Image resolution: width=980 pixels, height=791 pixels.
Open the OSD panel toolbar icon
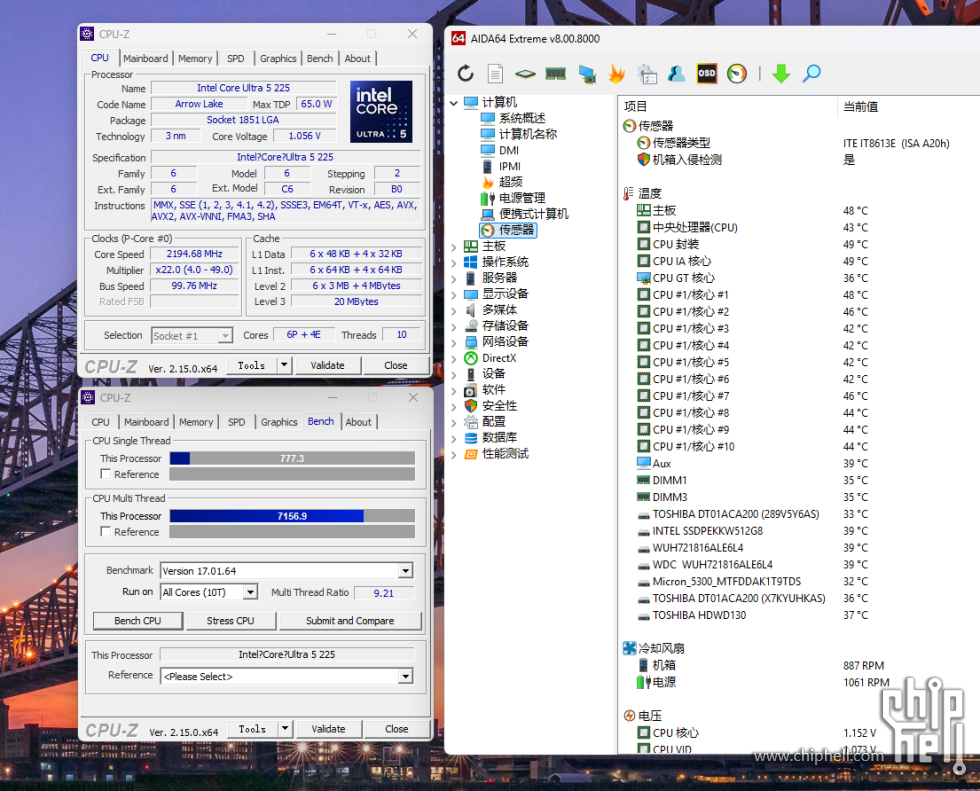[706, 73]
